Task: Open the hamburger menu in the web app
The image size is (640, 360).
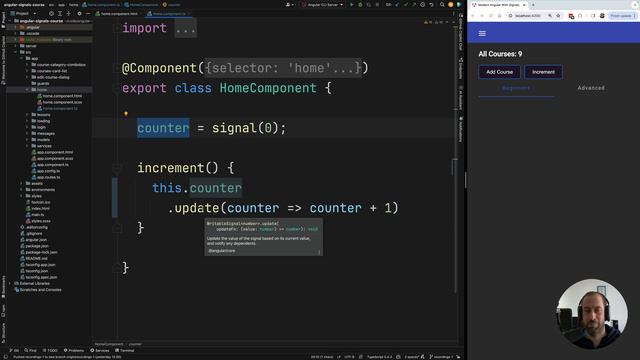Action: 482,33
